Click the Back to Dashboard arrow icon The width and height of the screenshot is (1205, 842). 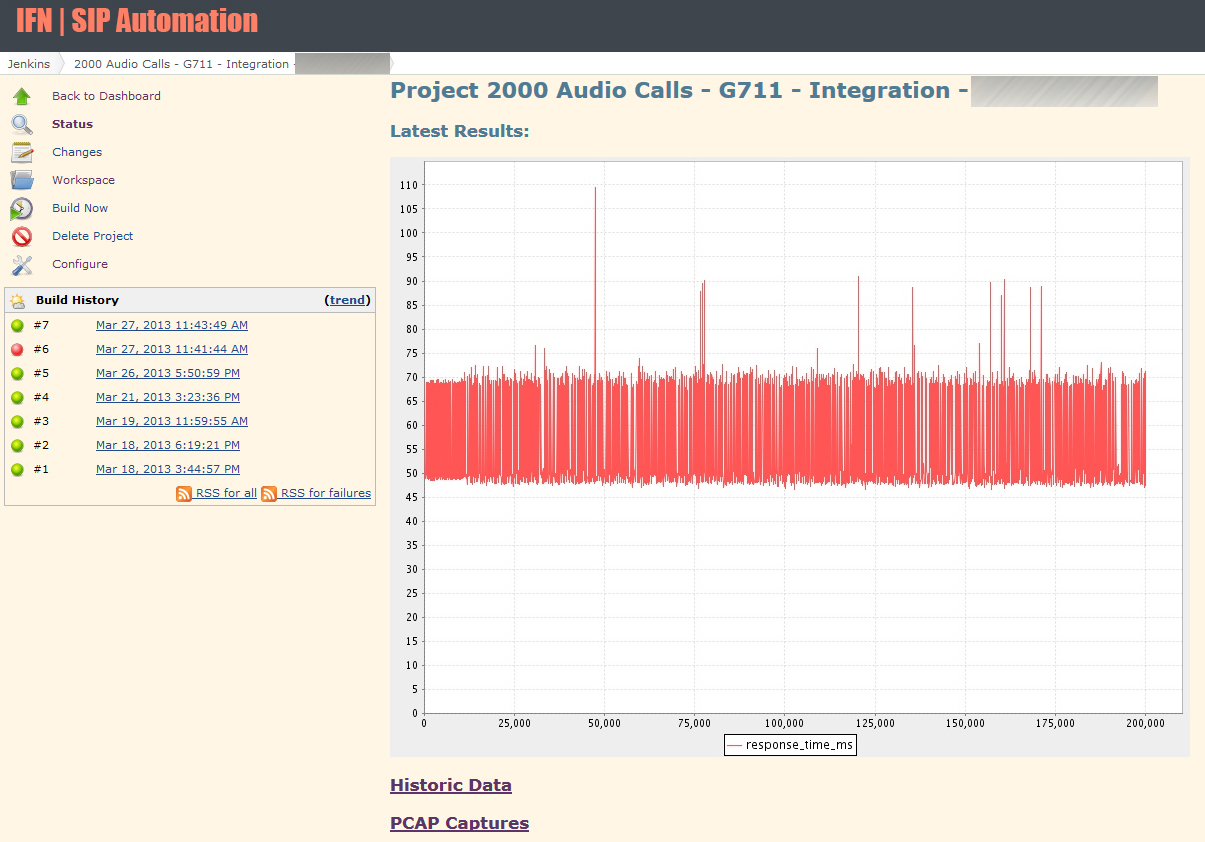pos(22,95)
